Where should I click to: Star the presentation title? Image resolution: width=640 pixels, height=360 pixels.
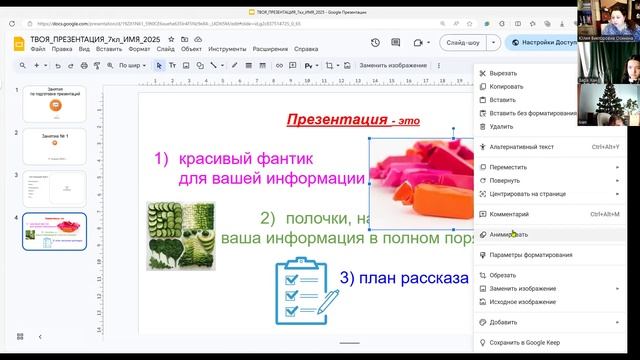pyautogui.click(x=171, y=39)
